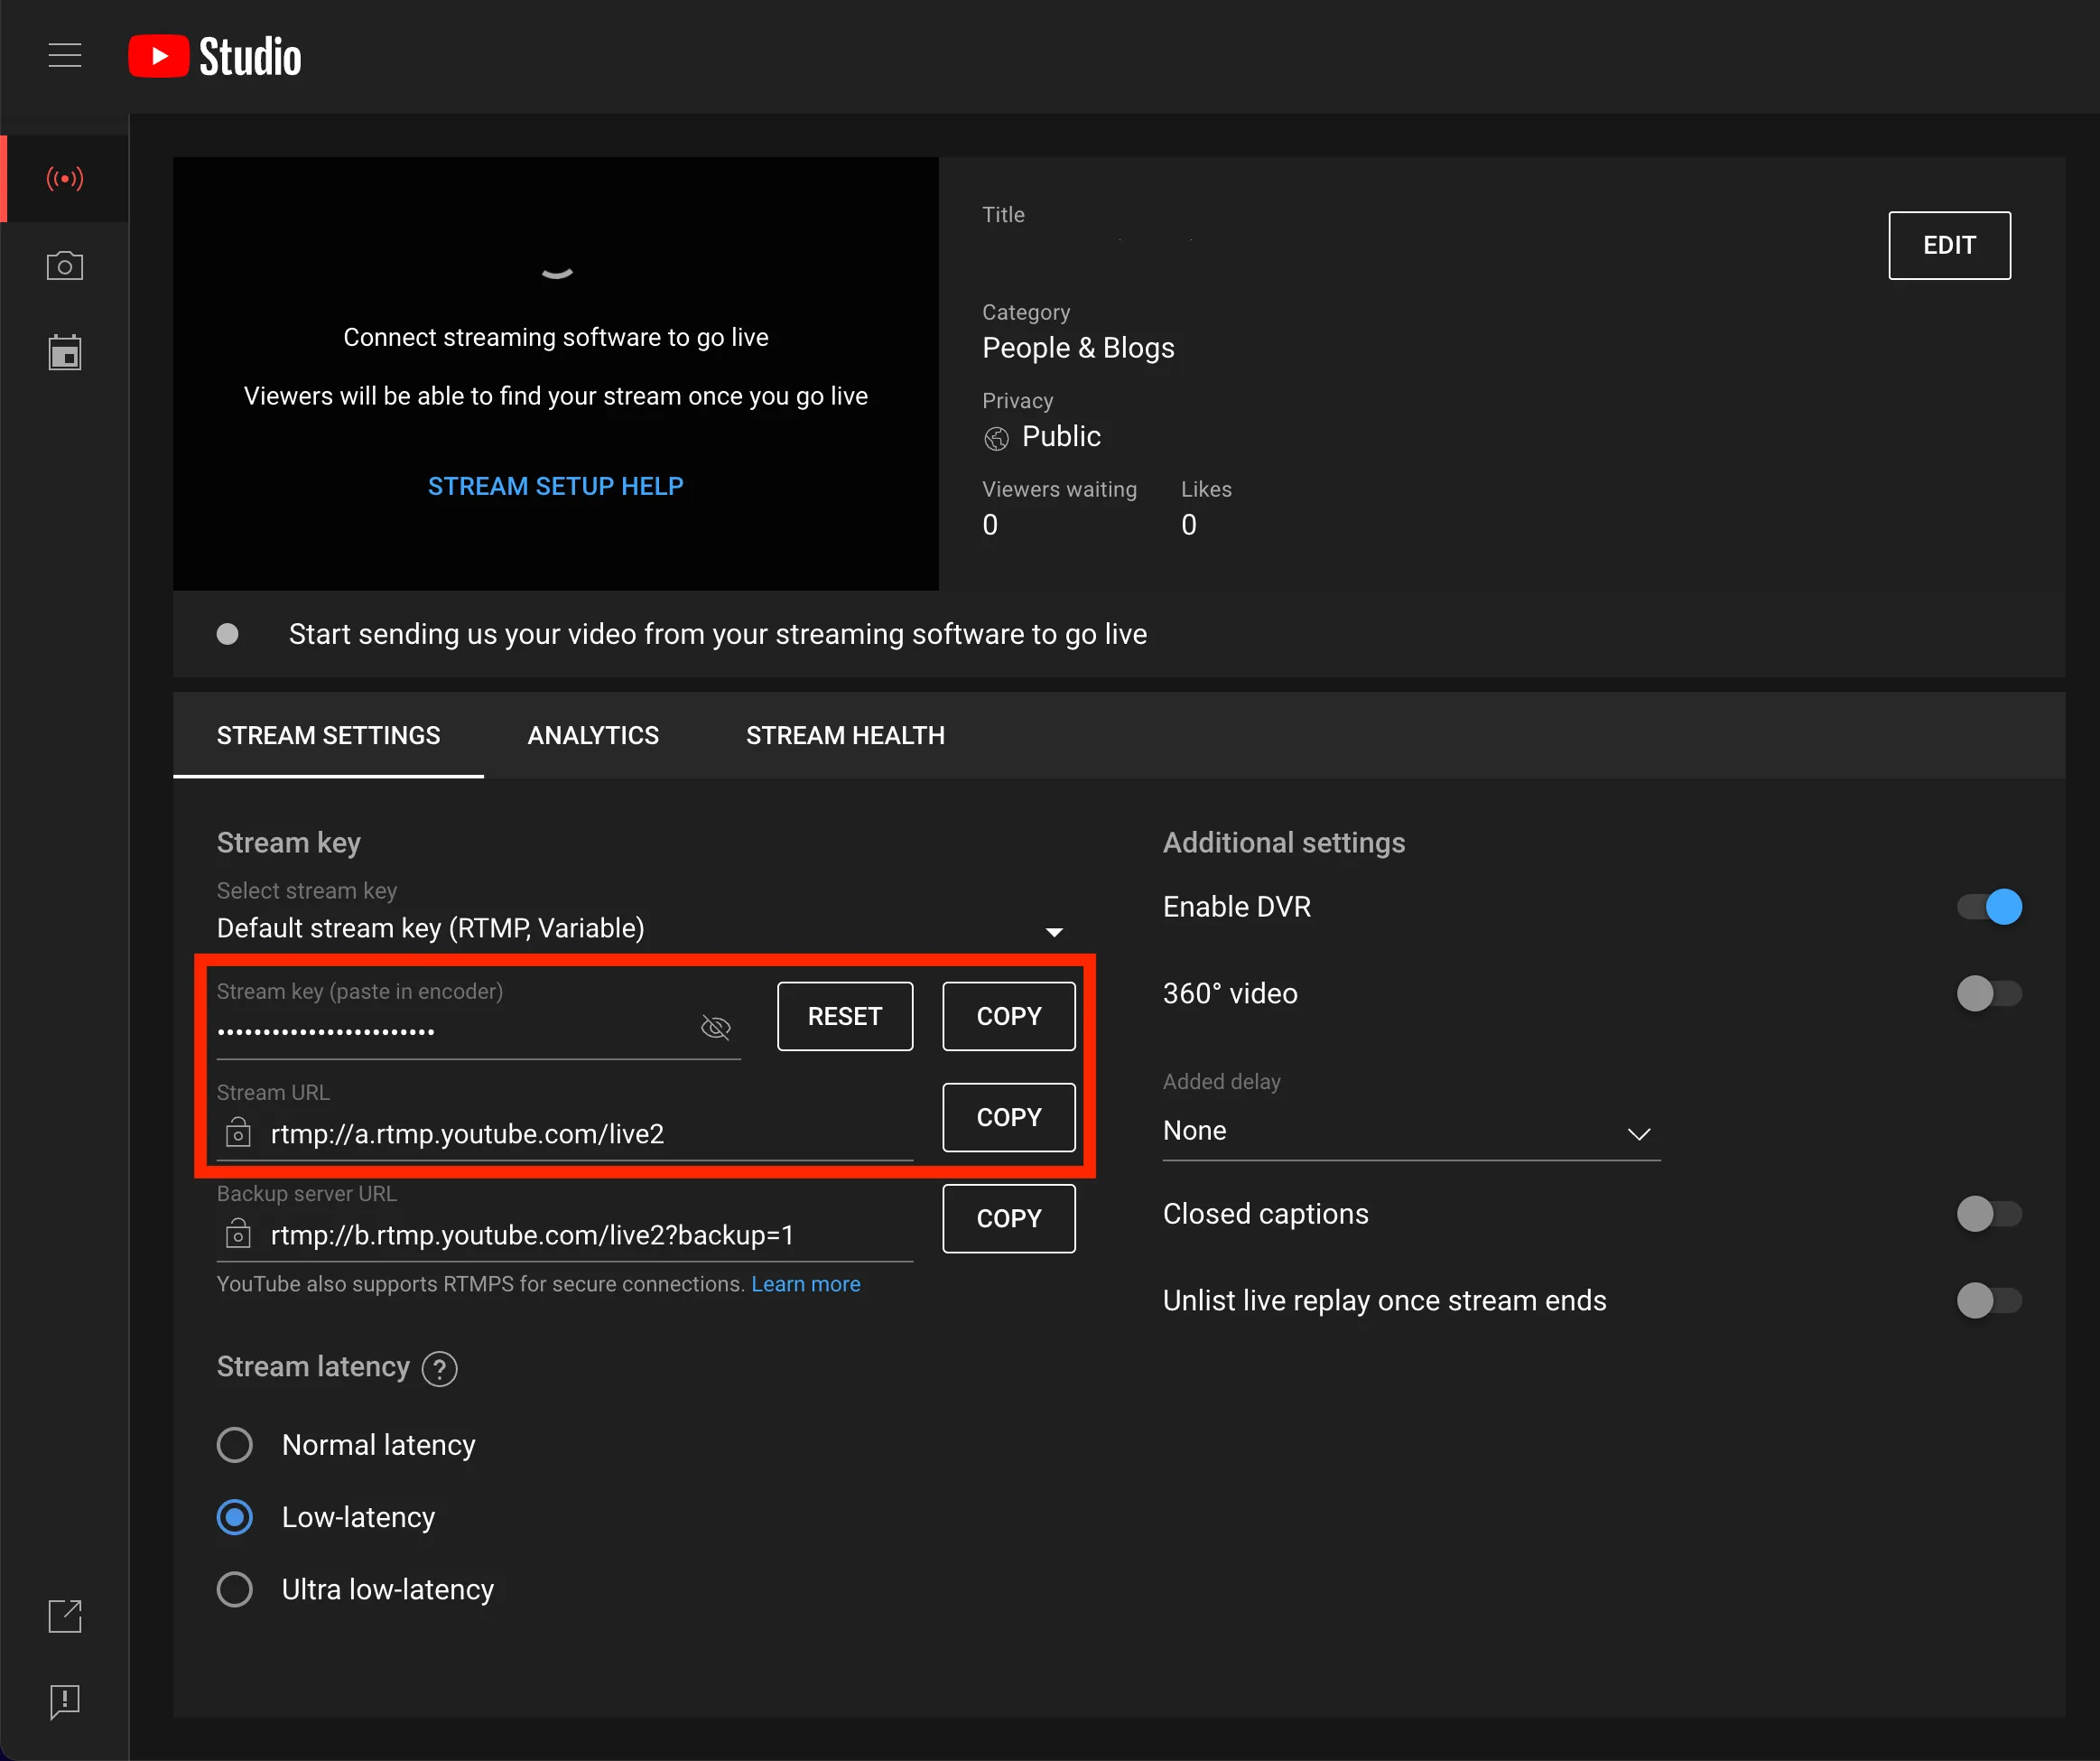Viewport: 2100px width, 1761px height.
Task: Switch to the Analytics tab
Action: point(593,735)
